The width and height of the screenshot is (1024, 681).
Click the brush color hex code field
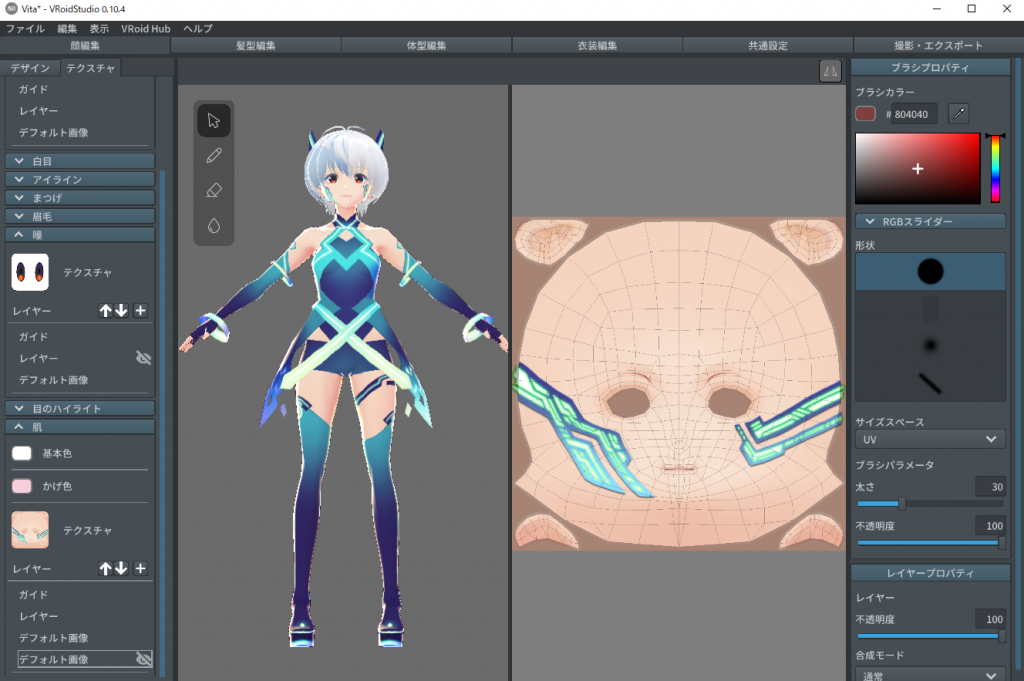[x=914, y=114]
